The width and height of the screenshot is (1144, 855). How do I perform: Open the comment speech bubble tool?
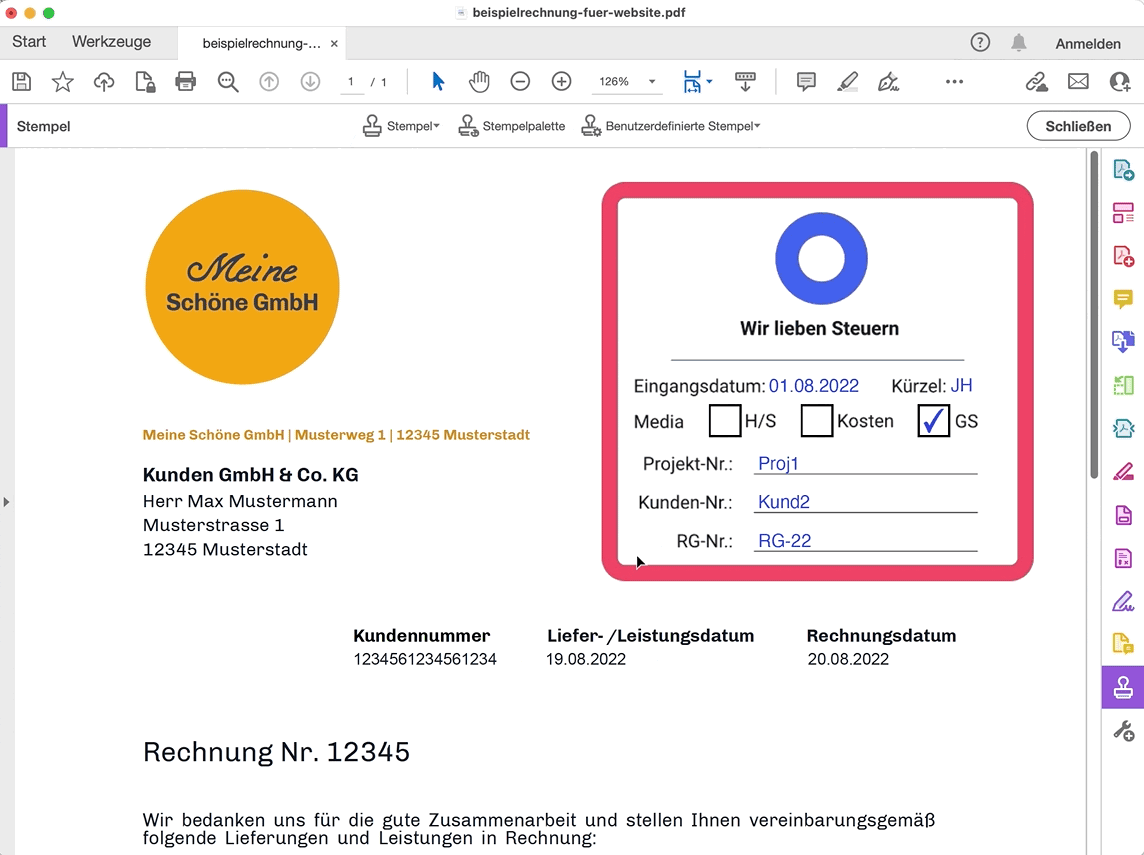[x=806, y=82]
